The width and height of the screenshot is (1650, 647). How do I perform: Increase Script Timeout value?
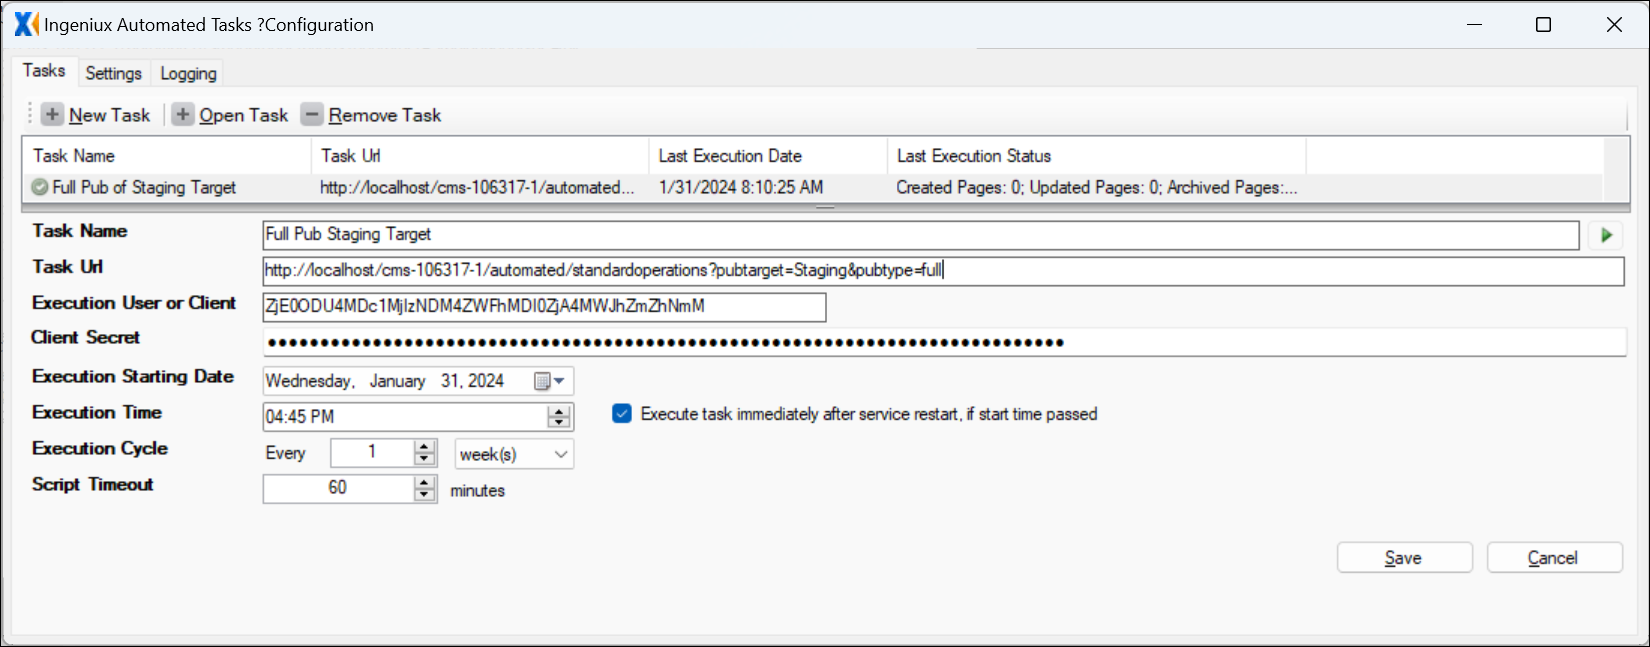pos(425,483)
